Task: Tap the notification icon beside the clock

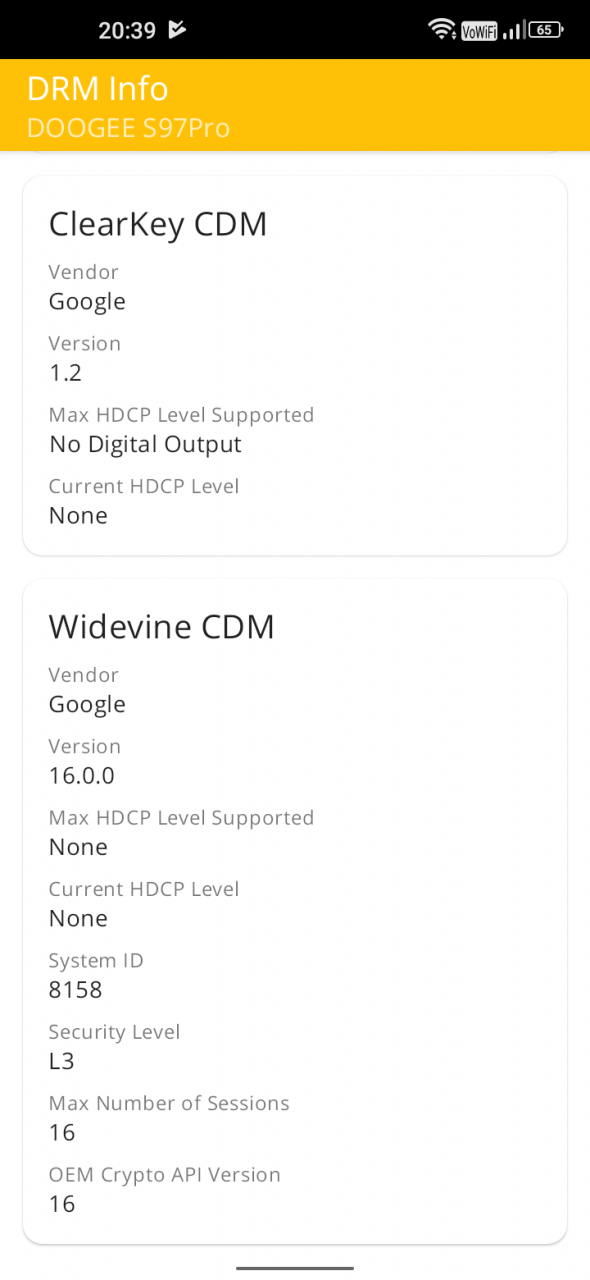Action: point(178,30)
